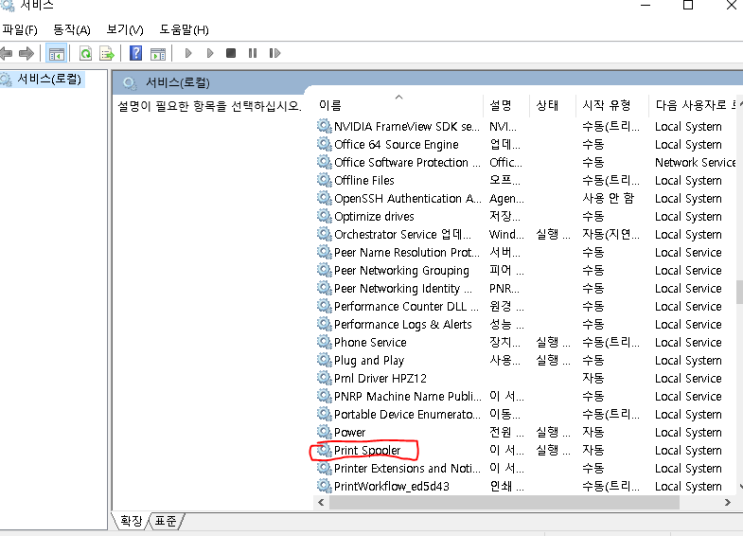Click the gear icon beside Offline Files
The height and width of the screenshot is (536, 743).
(x=324, y=180)
